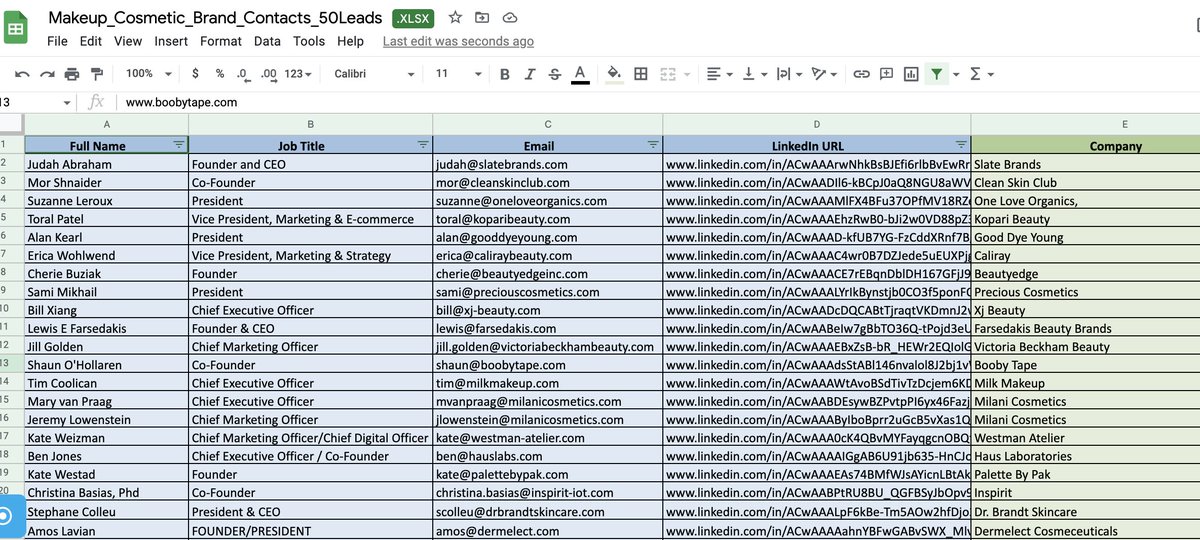The height and width of the screenshot is (540, 1200).
Task: Open the vertical align dropdown
Action: click(753, 74)
